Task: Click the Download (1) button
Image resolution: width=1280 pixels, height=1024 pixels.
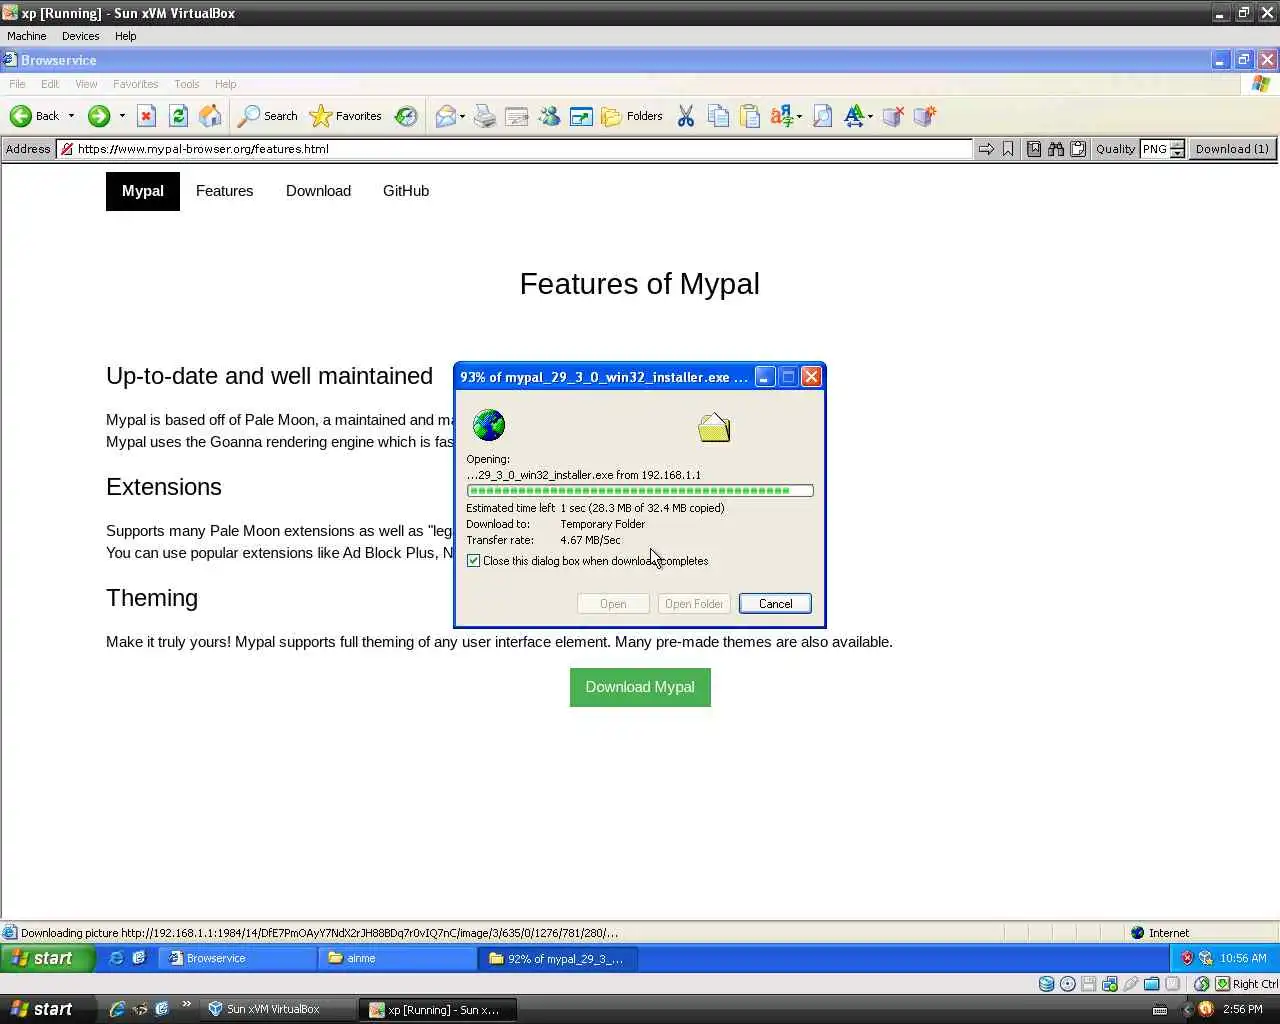Action: [x=1232, y=149]
